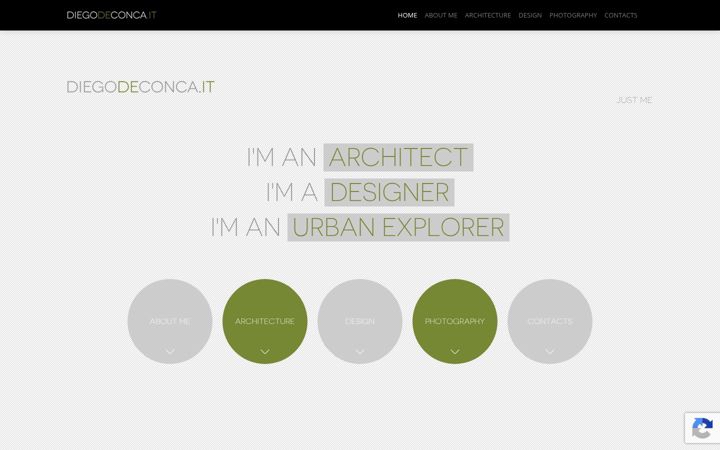
Task: Click the grey CONTACTS circle button
Action: tap(550, 321)
